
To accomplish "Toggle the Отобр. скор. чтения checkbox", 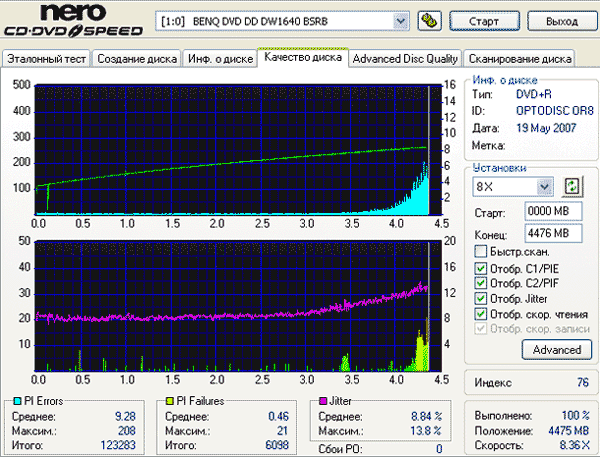I will 480,314.
